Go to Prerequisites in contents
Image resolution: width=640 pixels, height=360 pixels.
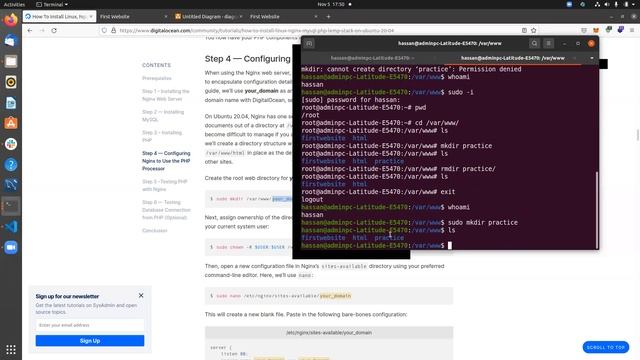pyautogui.click(x=157, y=78)
